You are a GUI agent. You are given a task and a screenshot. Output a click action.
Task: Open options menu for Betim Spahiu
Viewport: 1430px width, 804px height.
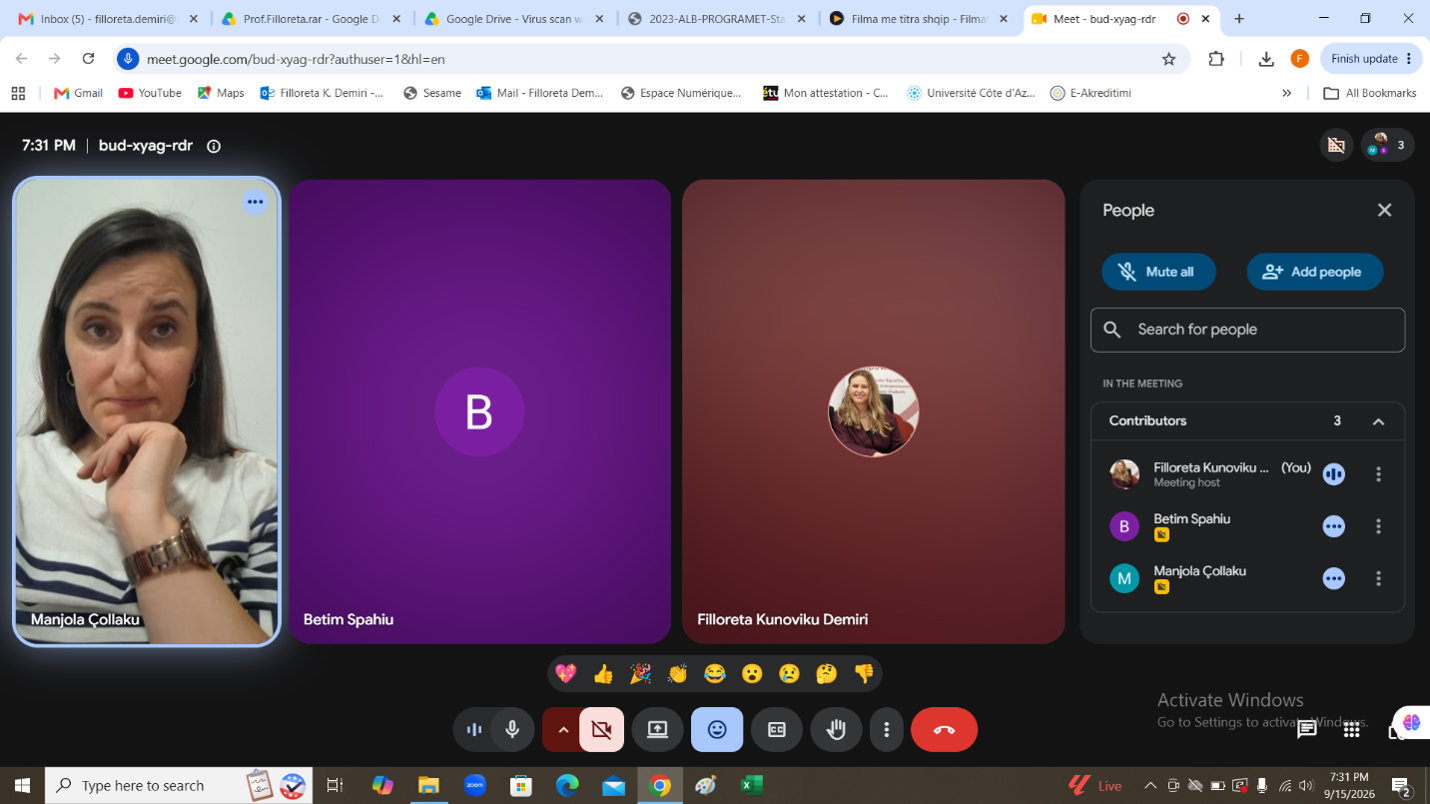[1378, 526]
